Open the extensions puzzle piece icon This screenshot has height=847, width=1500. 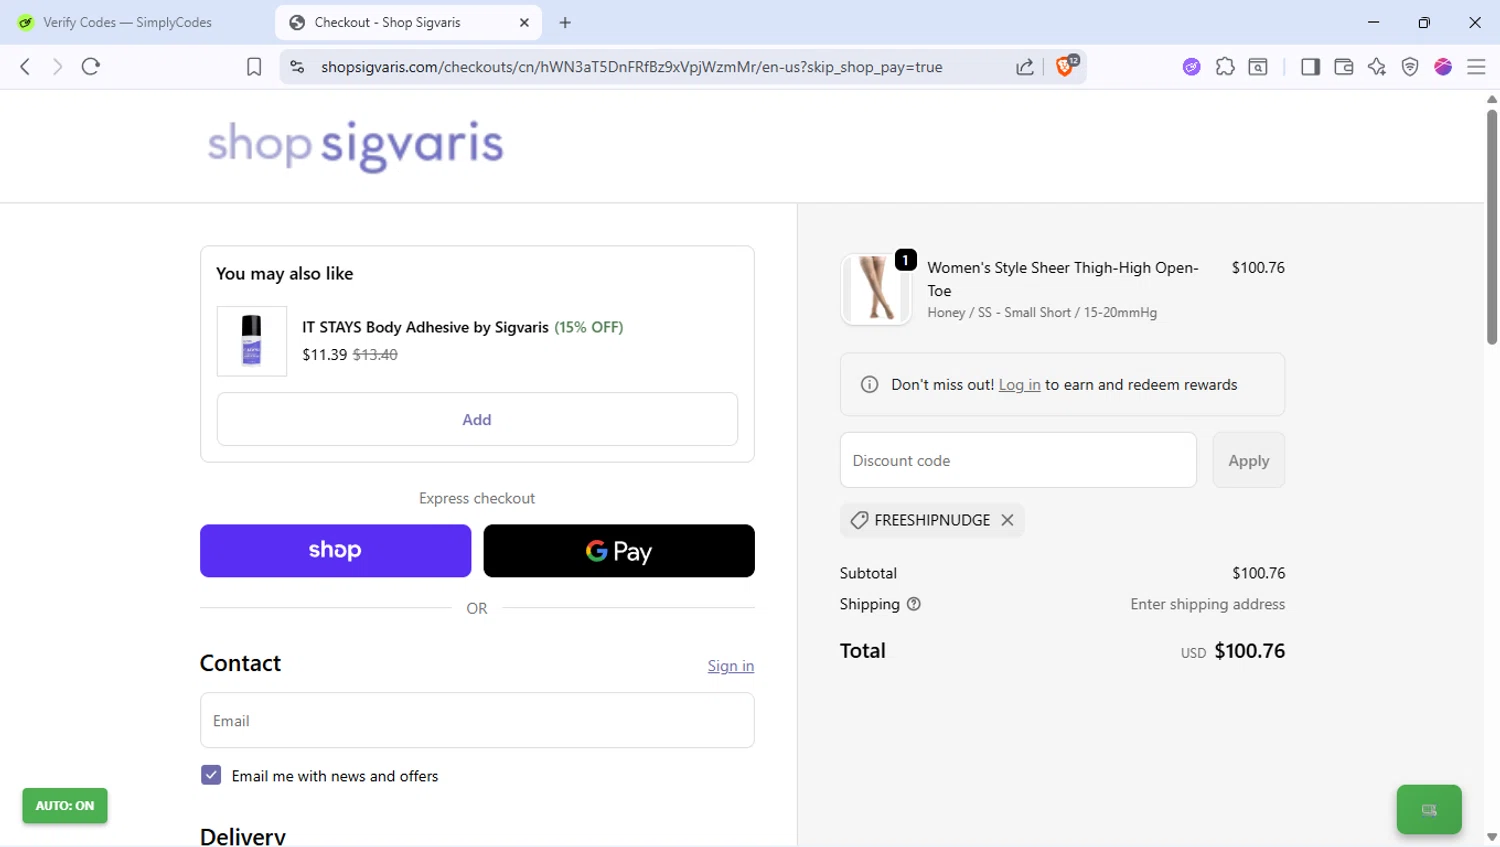point(1225,67)
